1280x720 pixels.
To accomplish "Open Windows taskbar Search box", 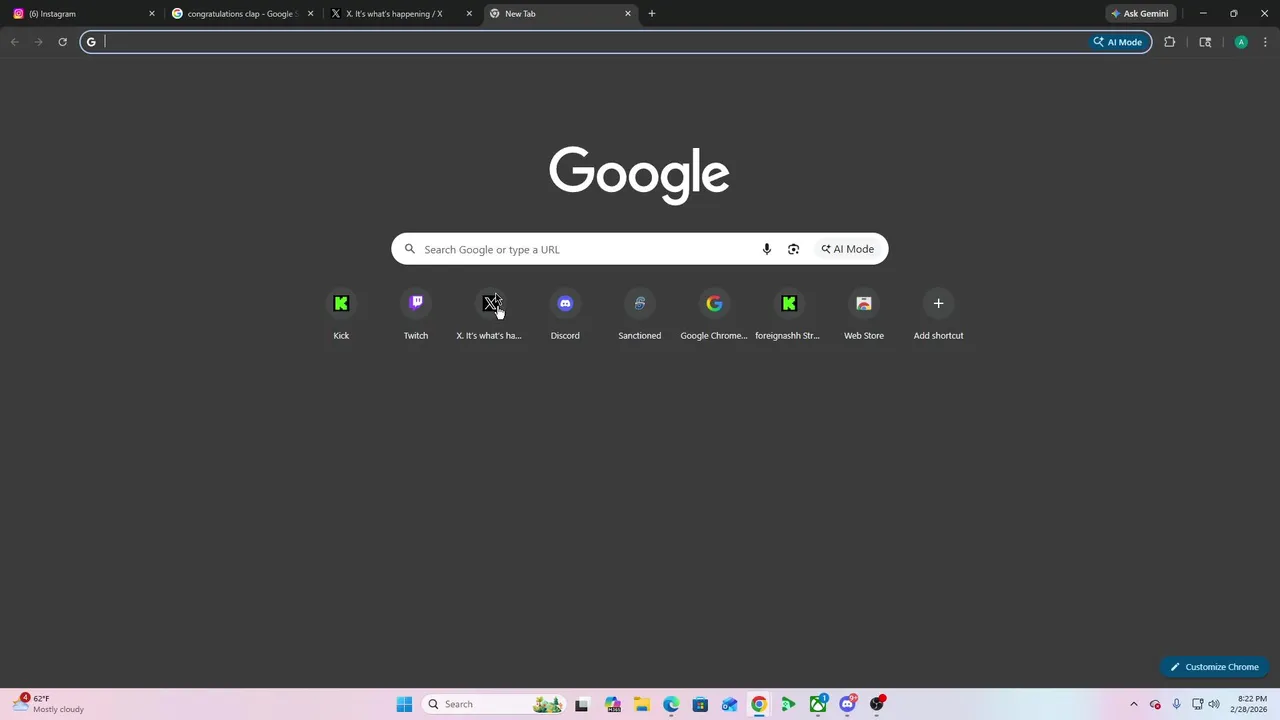I will tap(493, 704).
